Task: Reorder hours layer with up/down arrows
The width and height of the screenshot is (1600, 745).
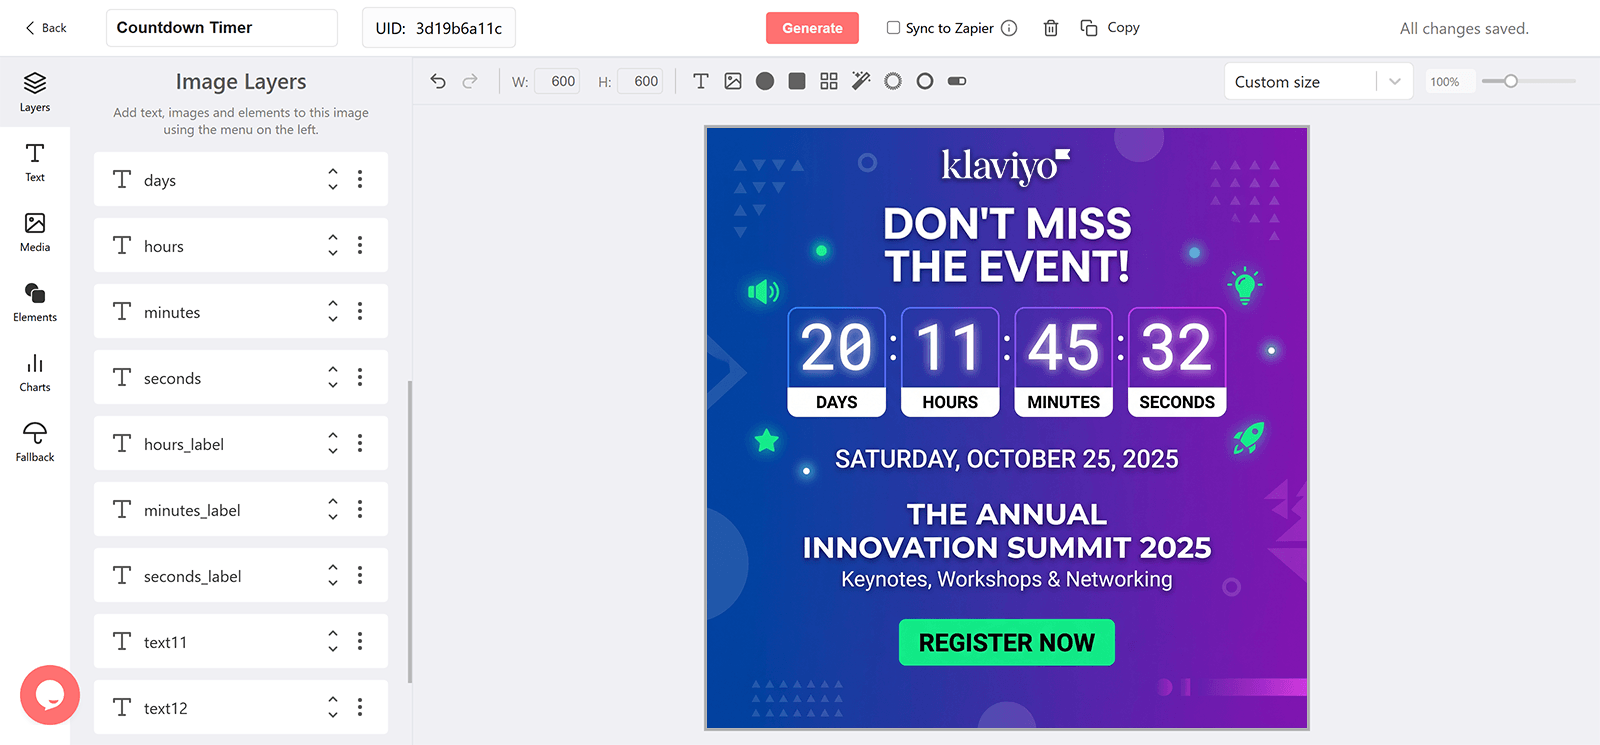Action: coord(333,245)
